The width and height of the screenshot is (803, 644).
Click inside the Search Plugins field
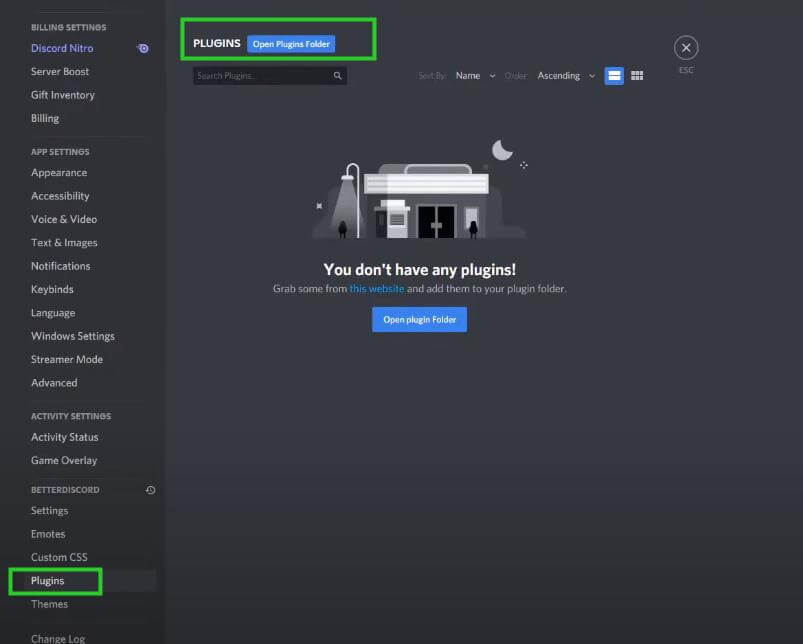coord(262,76)
